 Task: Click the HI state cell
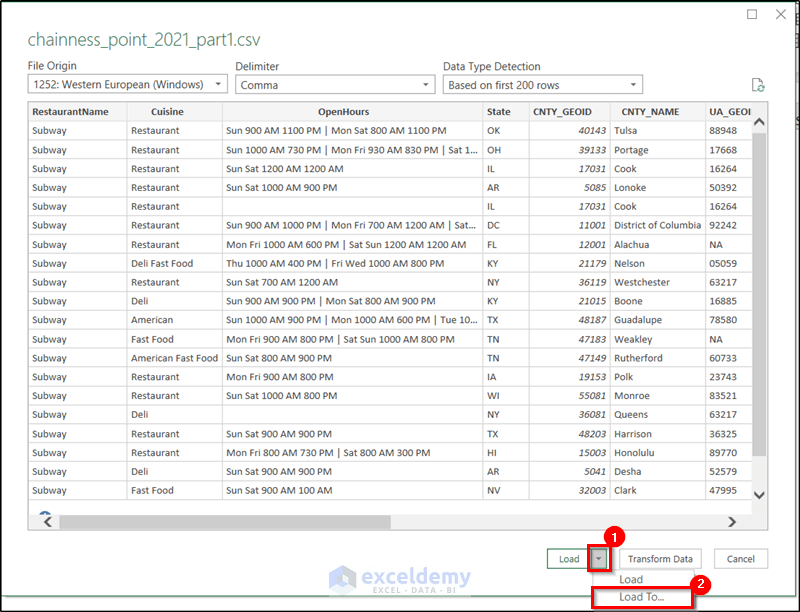(x=506, y=453)
